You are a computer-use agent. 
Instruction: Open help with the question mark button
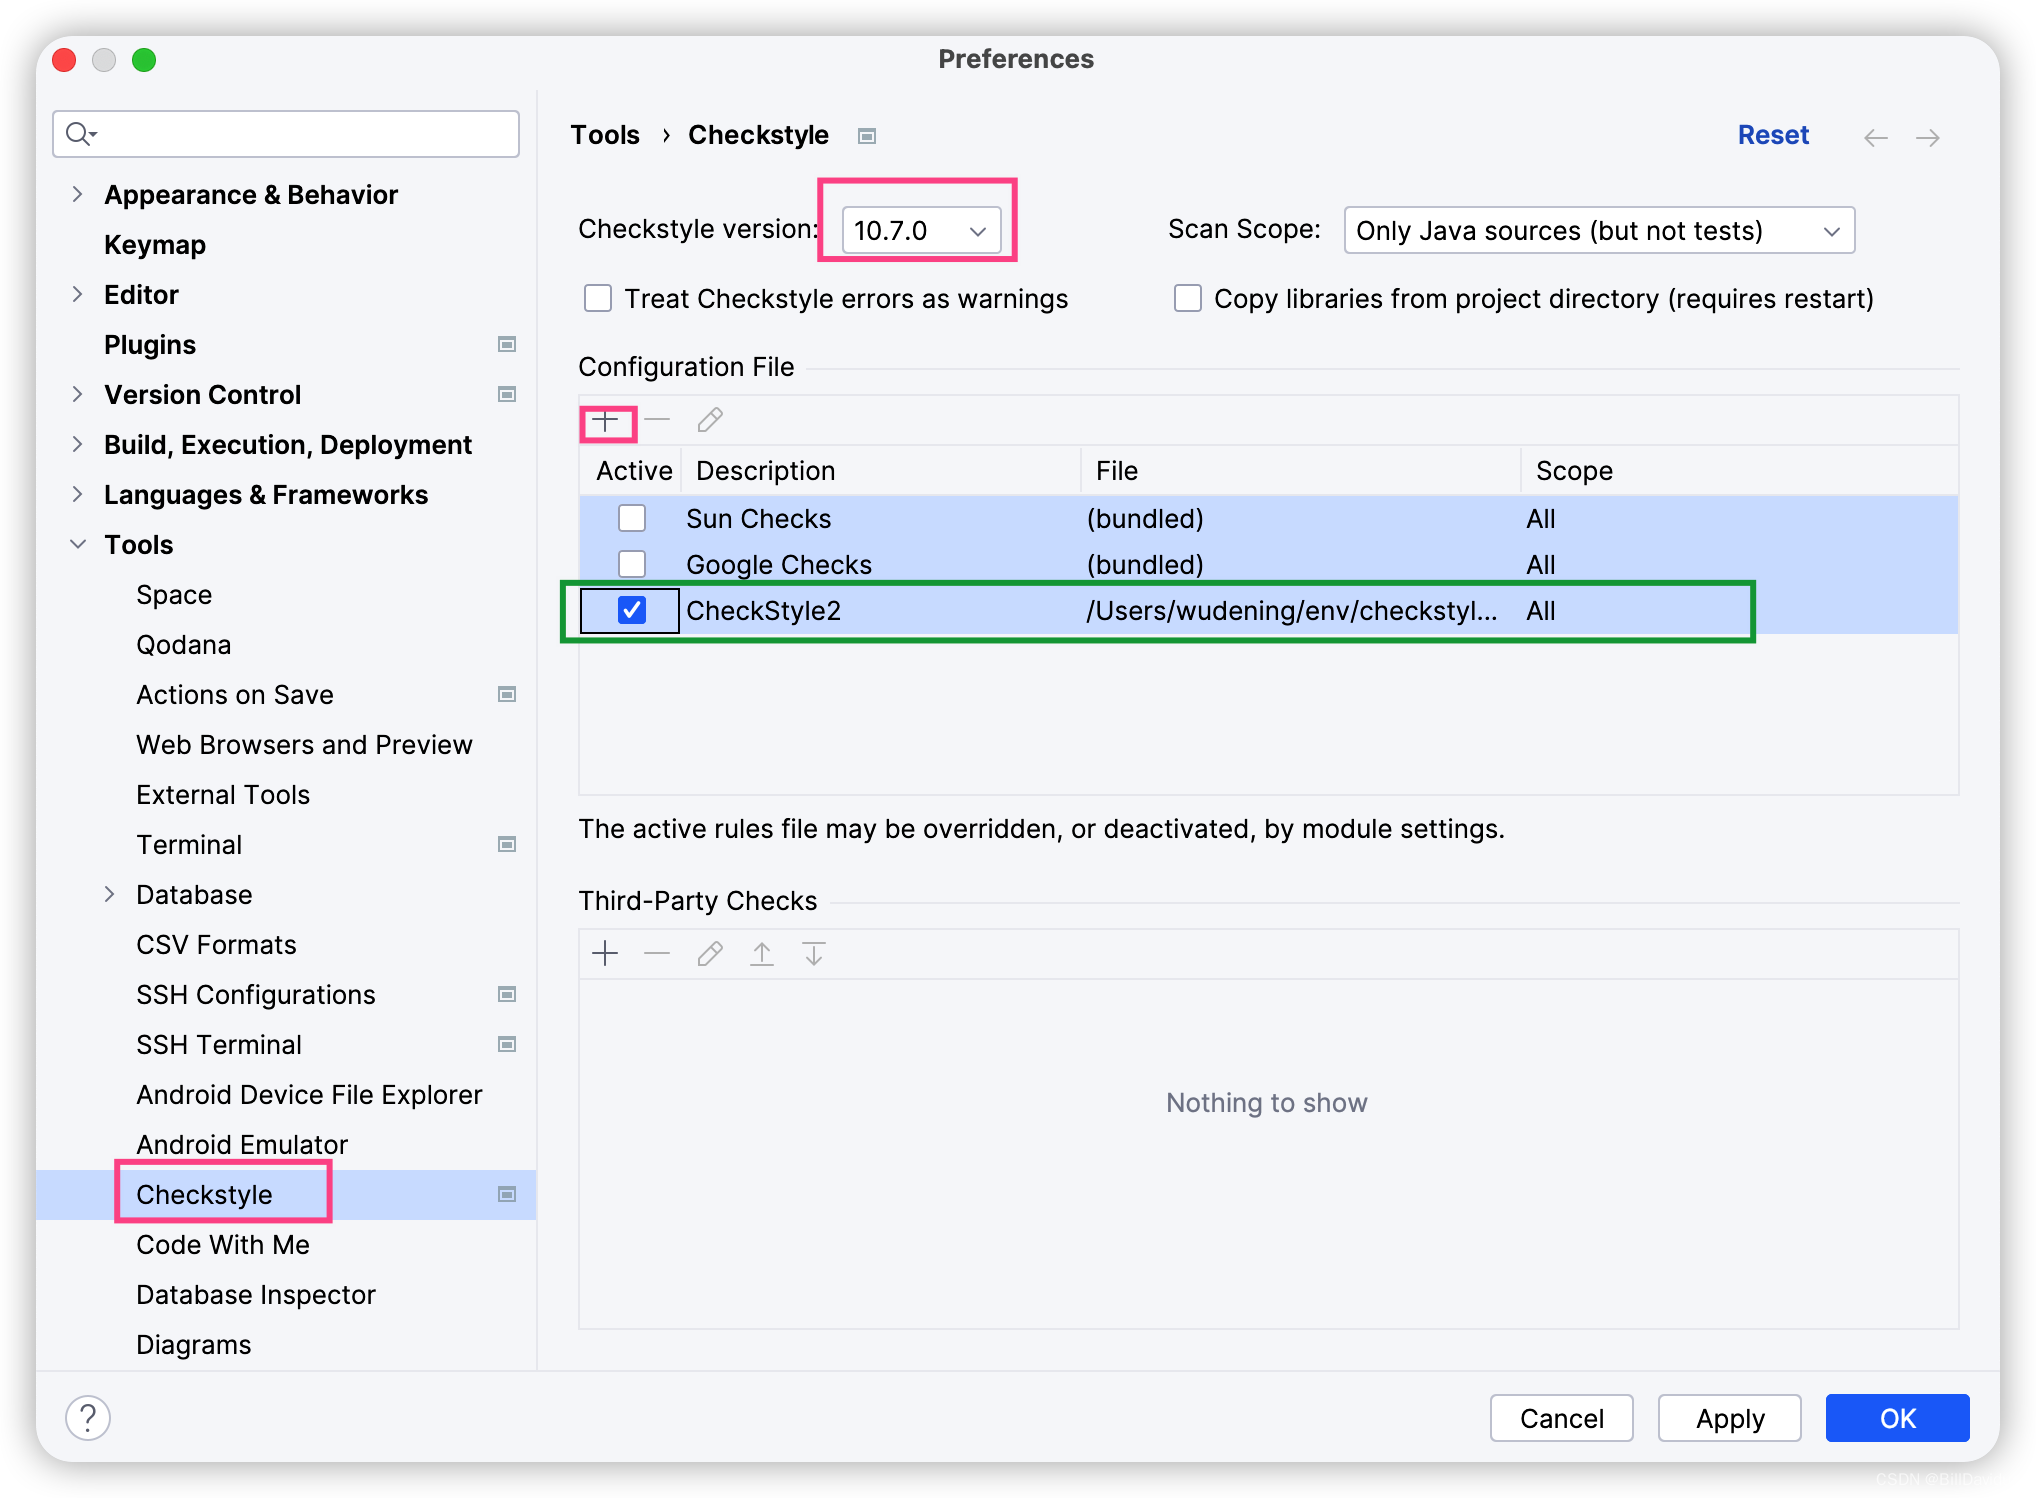(88, 1418)
